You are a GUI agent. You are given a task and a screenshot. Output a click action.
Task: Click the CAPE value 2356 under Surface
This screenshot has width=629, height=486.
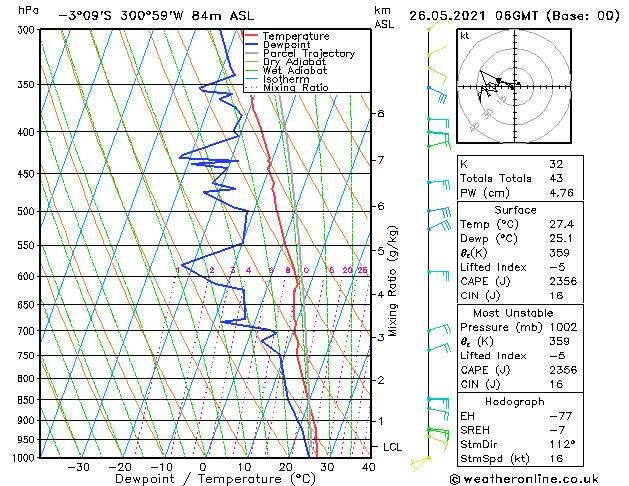coord(563,281)
